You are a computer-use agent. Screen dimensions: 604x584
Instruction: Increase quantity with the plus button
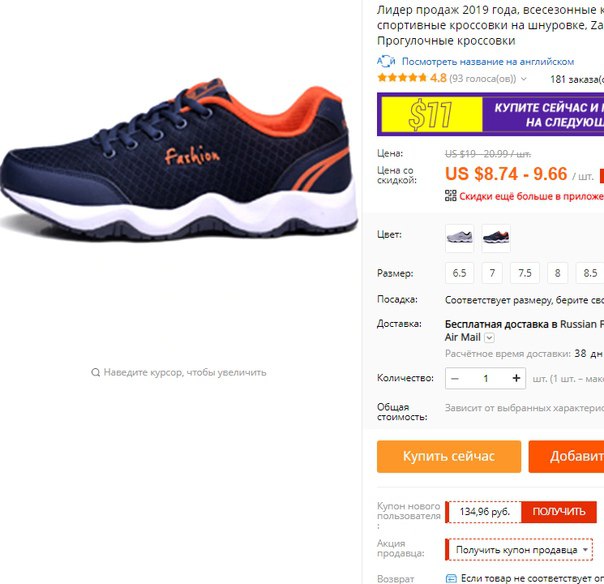tap(516, 378)
